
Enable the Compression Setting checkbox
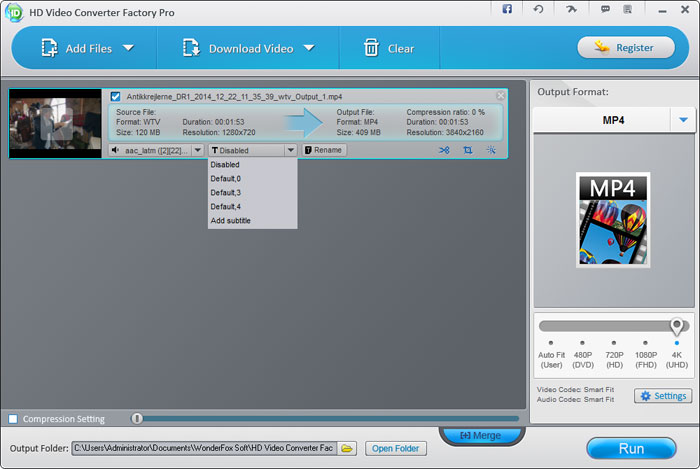(x=13, y=419)
